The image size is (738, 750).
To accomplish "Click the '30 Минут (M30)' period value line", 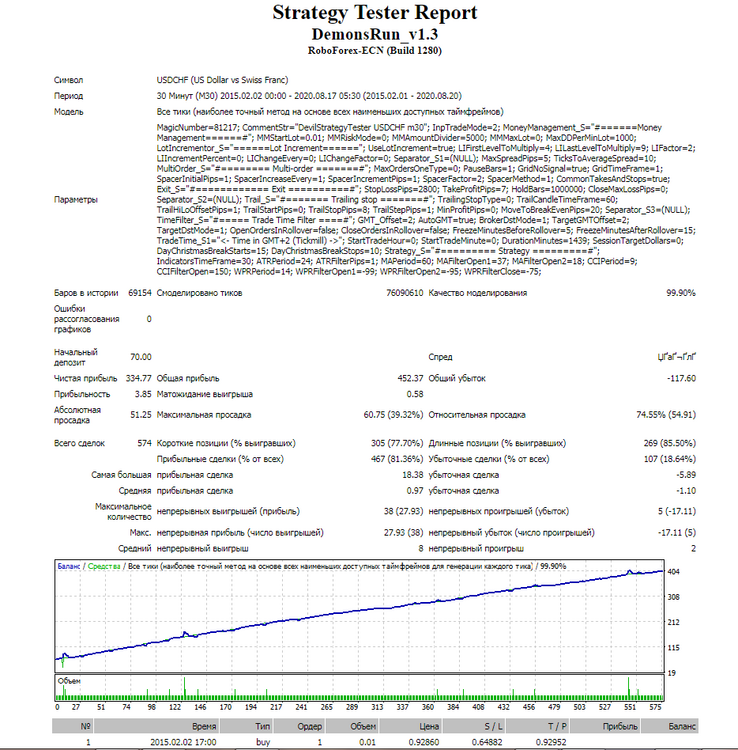I will (x=309, y=96).
